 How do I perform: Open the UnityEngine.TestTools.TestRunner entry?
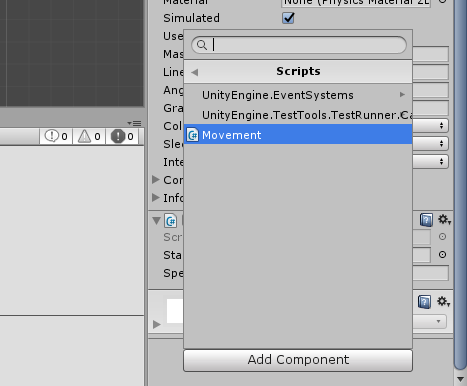(298, 115)
